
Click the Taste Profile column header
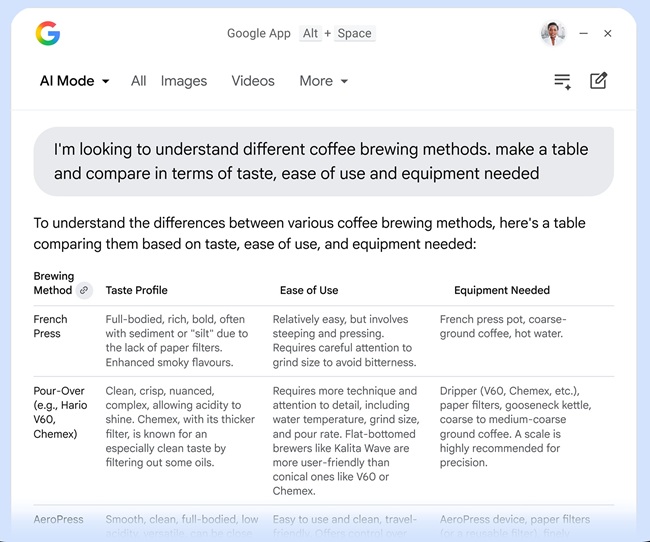(x=137, y=290)
